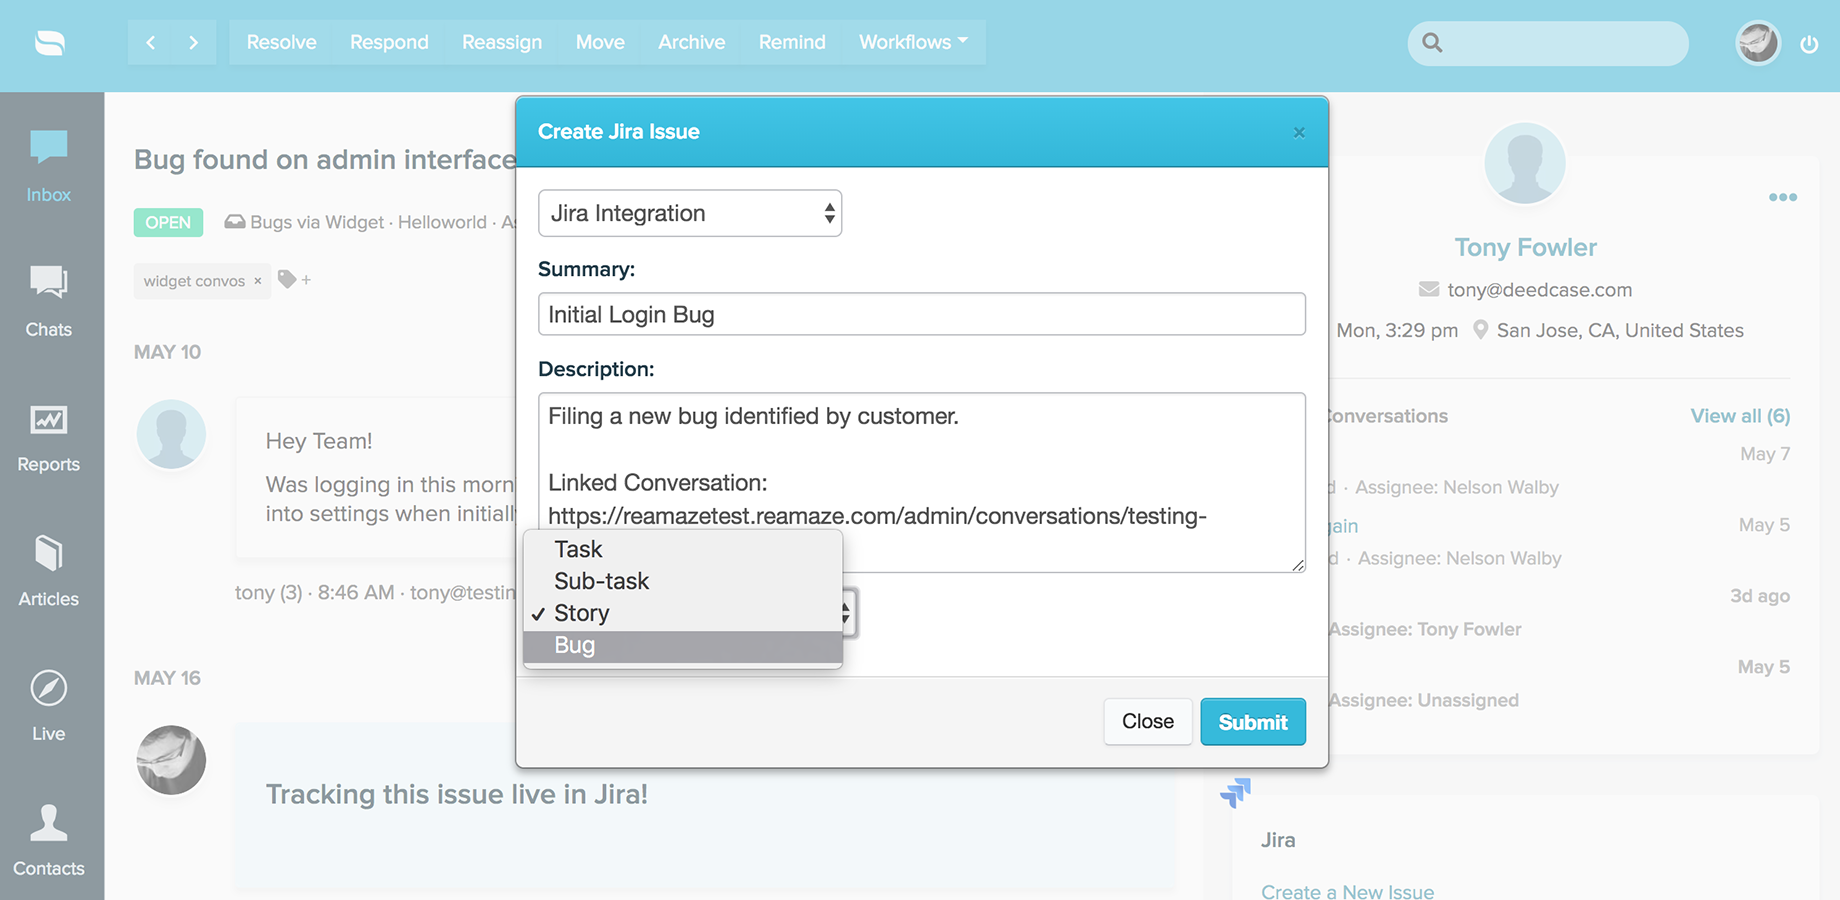Image resolution: width=1840 pixels, height=900 pixels.
Task: Click the 'San Jose, CA, United States' location
Action: click(x=1620, y=330)
